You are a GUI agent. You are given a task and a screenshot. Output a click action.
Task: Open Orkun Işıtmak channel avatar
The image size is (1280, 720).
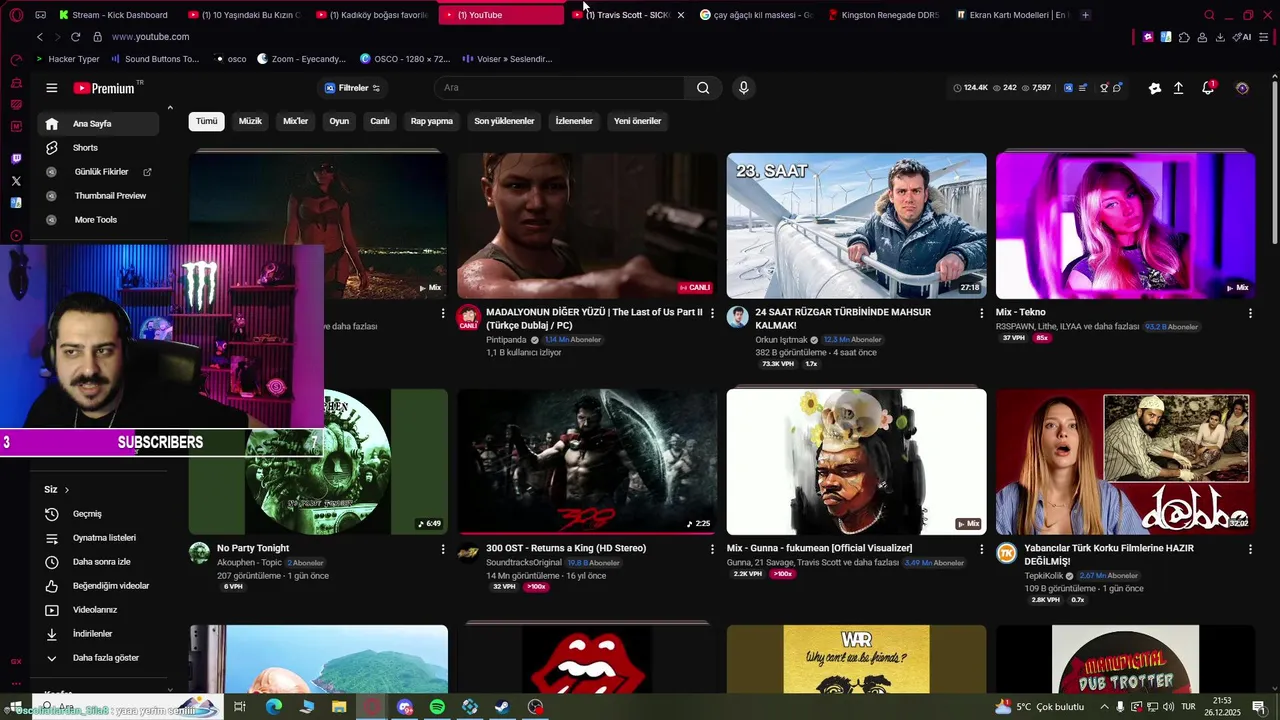[738, 318]
